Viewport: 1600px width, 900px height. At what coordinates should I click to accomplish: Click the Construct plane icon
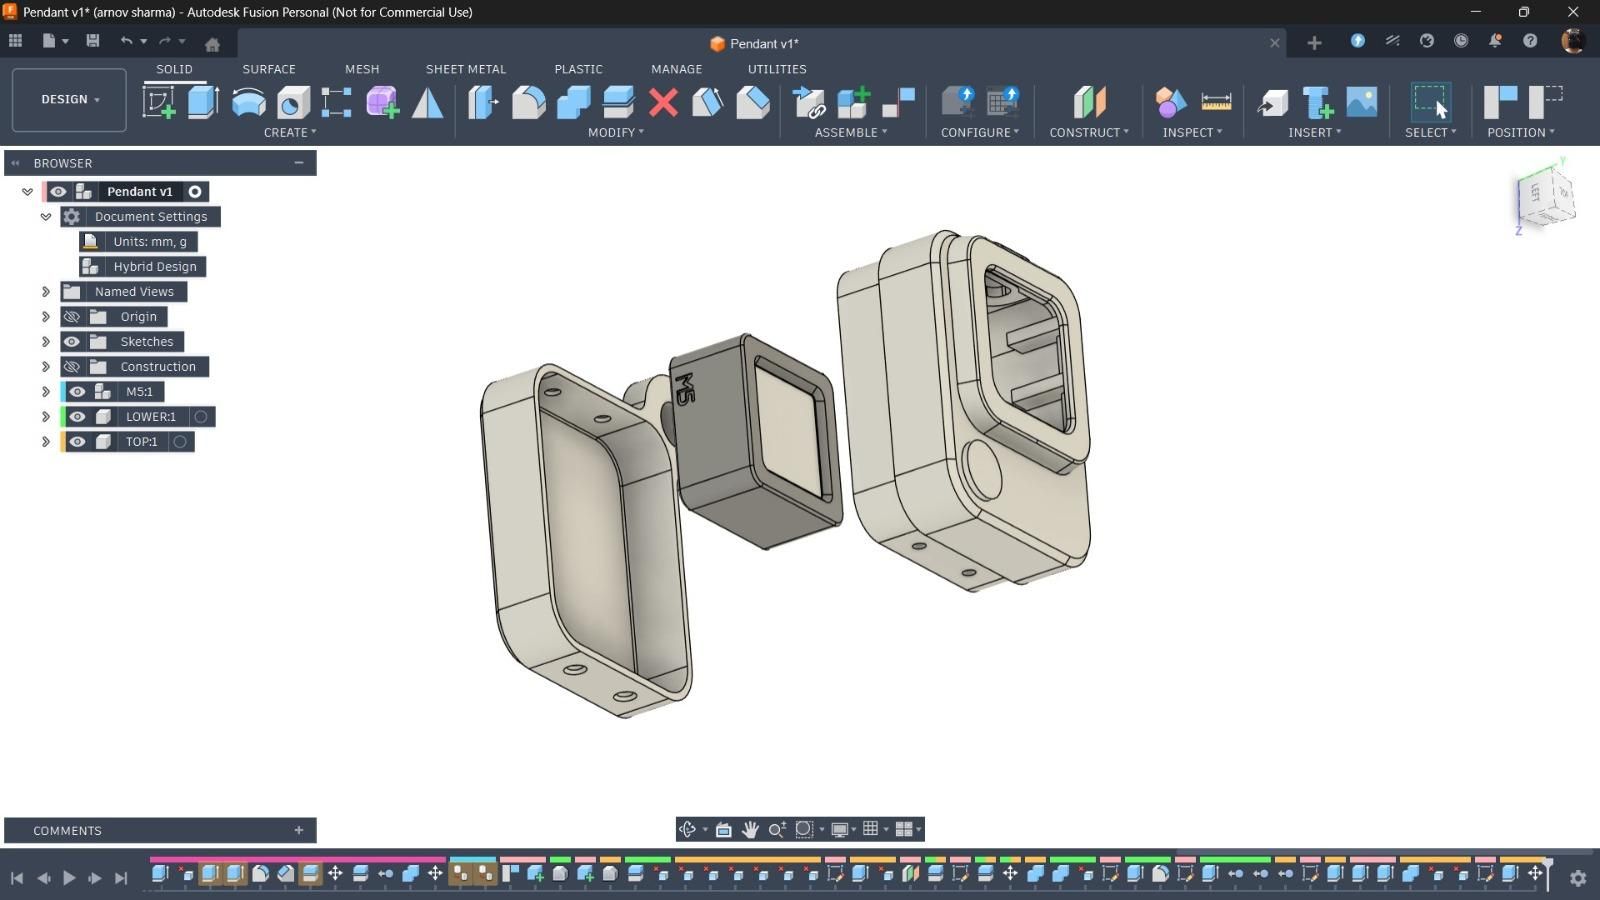[1089, 102]
